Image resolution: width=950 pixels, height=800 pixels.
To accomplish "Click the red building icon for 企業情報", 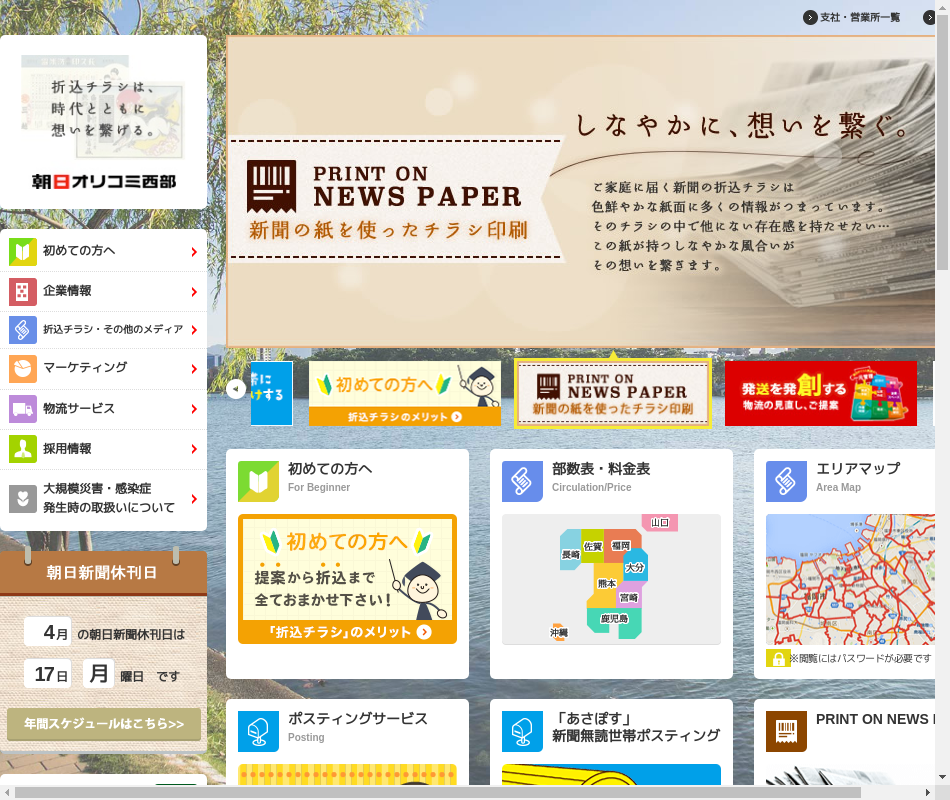I will (x=22, y=292).
